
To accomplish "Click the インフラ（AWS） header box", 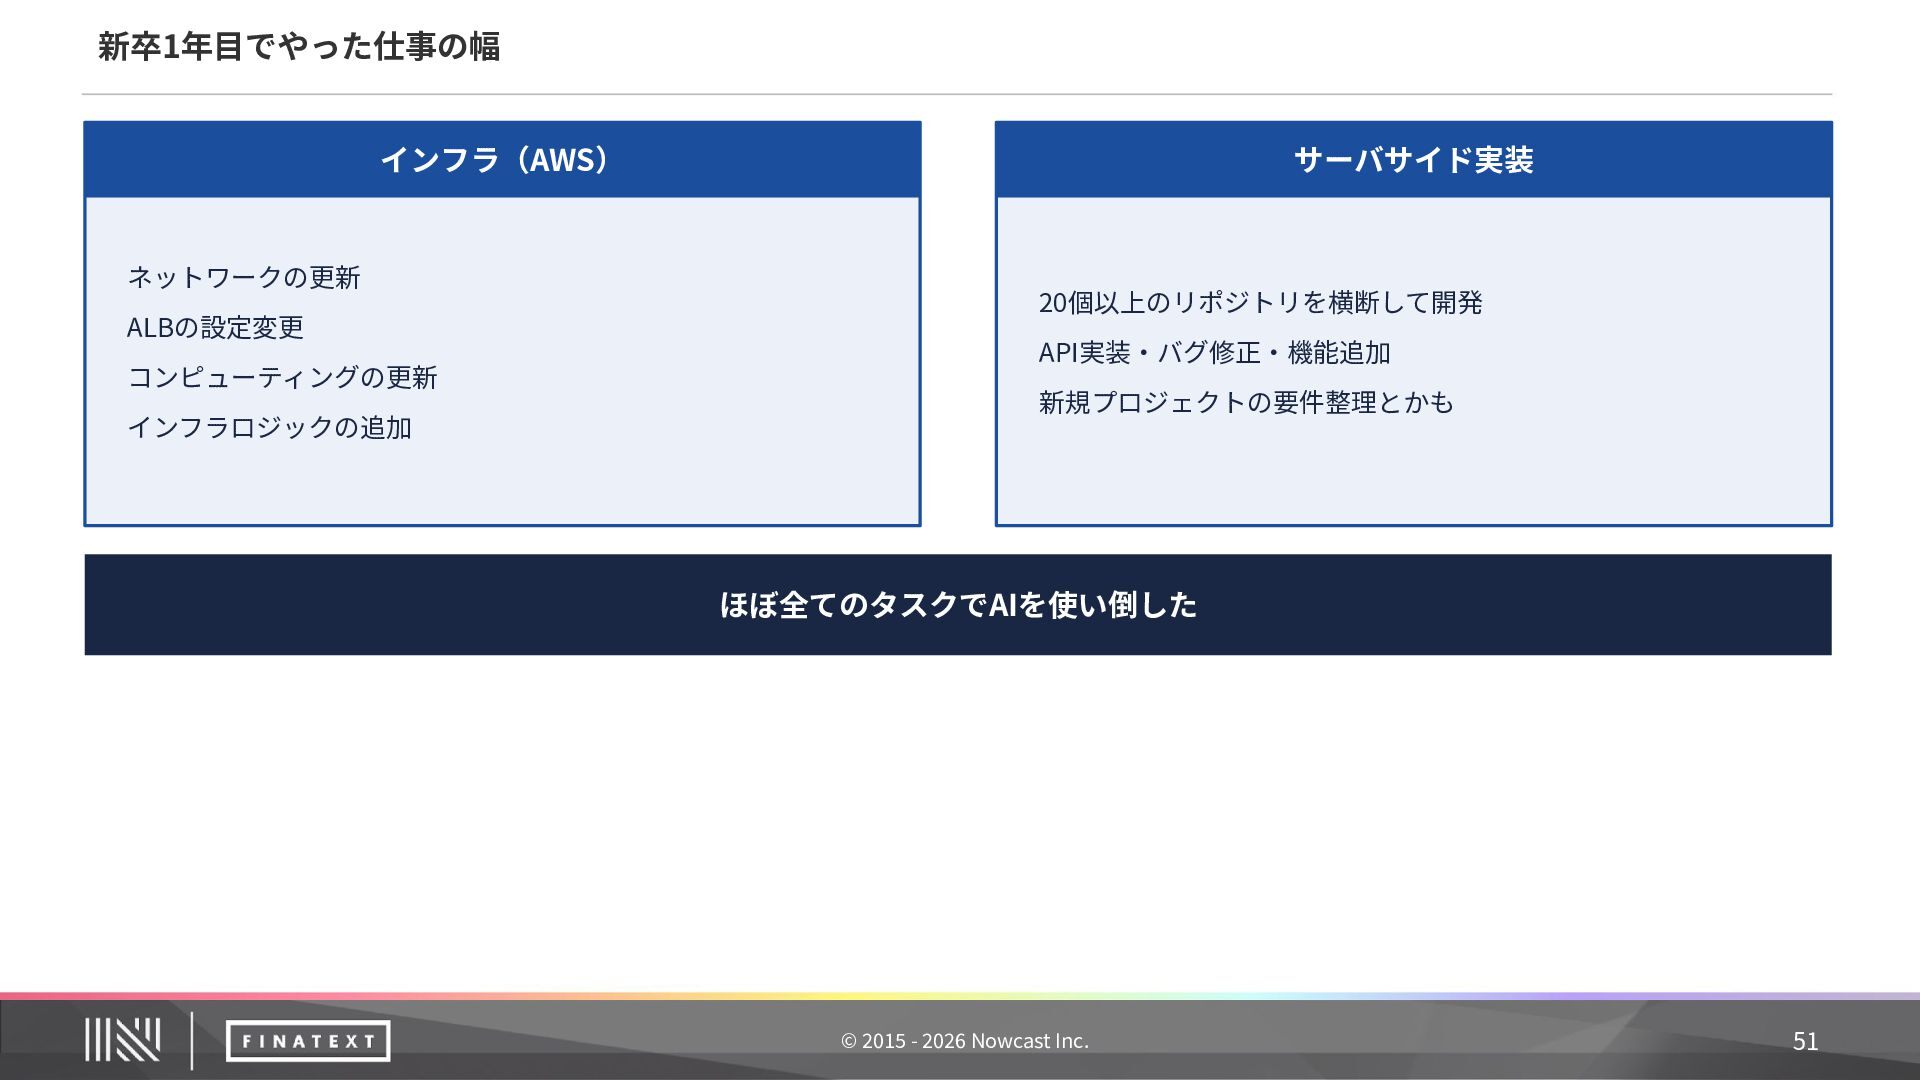I will click(x=502, y=159).
